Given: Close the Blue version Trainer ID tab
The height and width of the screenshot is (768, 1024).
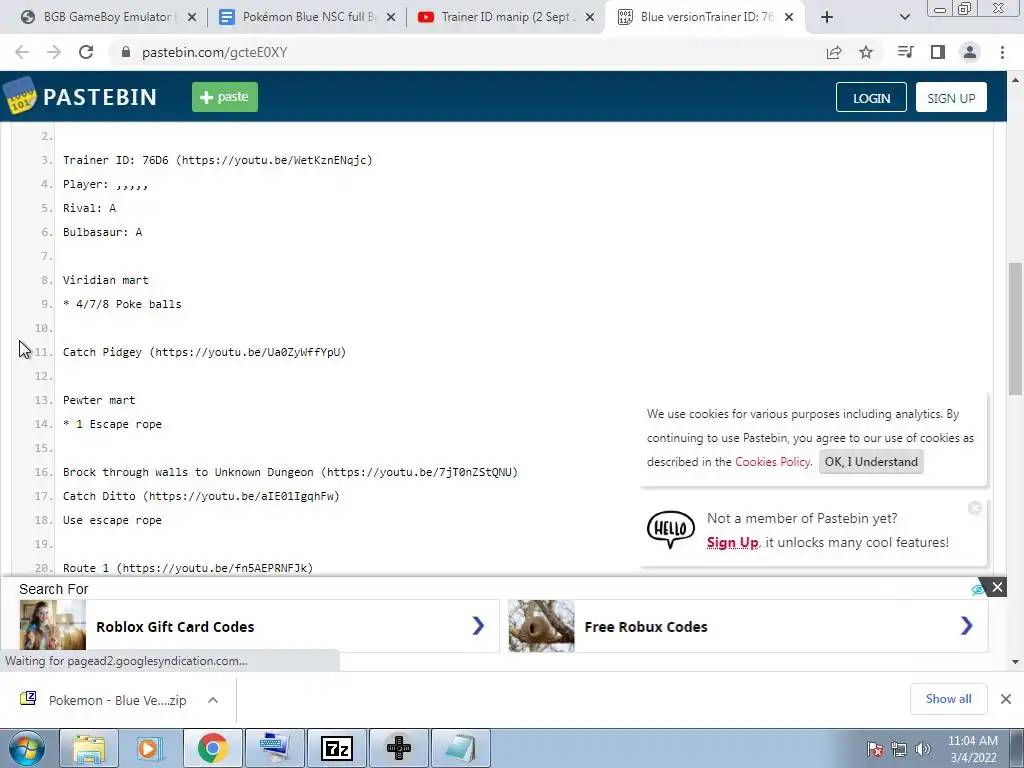Looking at the screenshot, I should tap(789, 18).
